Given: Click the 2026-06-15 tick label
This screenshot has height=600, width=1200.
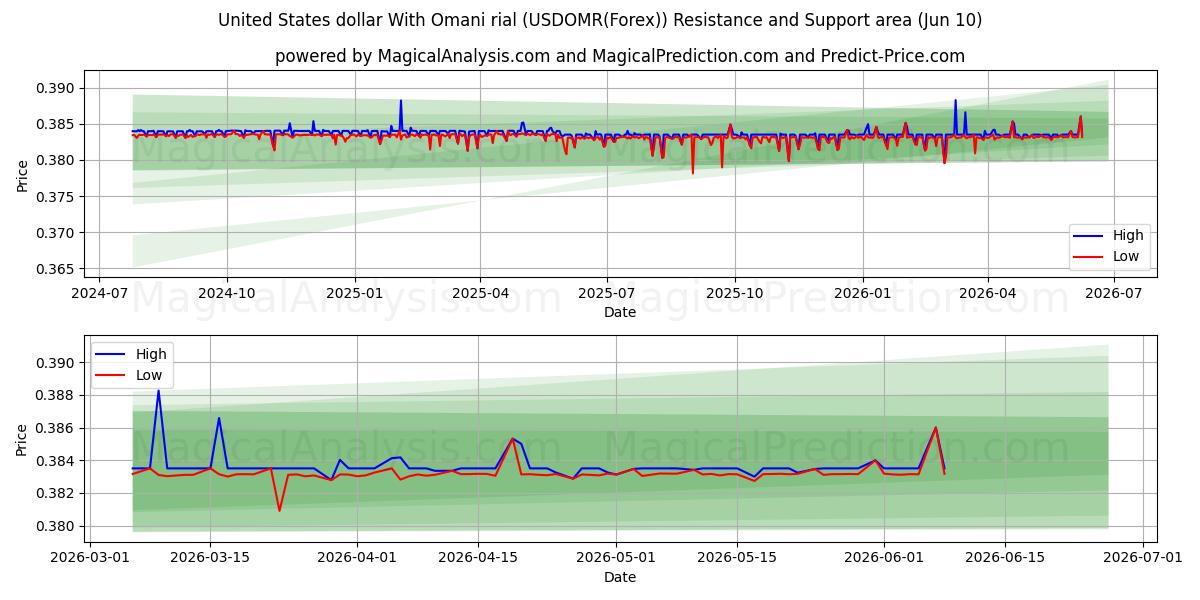Looking at the screenshot, I should tap(1004, 557).
